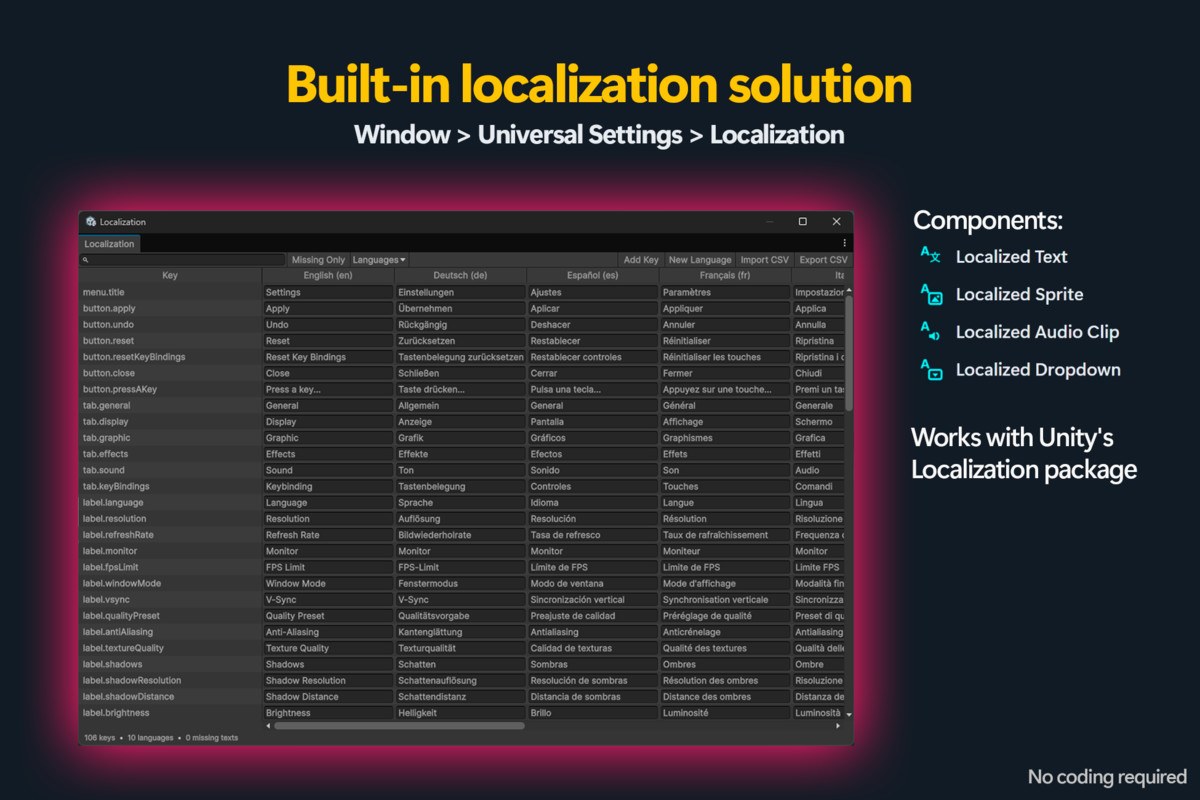Click the Add Key button
Image resolution: width=1200 pixels, height=800 pixels.
641,260
